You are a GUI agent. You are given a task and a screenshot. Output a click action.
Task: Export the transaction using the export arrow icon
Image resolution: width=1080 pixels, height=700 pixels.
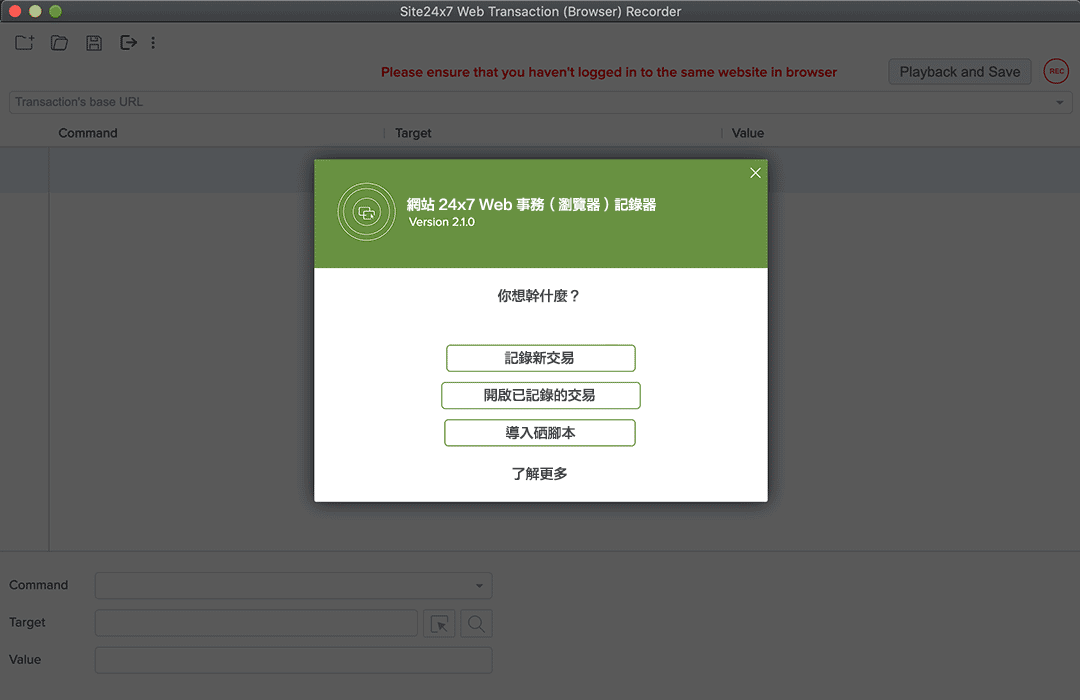128,42
